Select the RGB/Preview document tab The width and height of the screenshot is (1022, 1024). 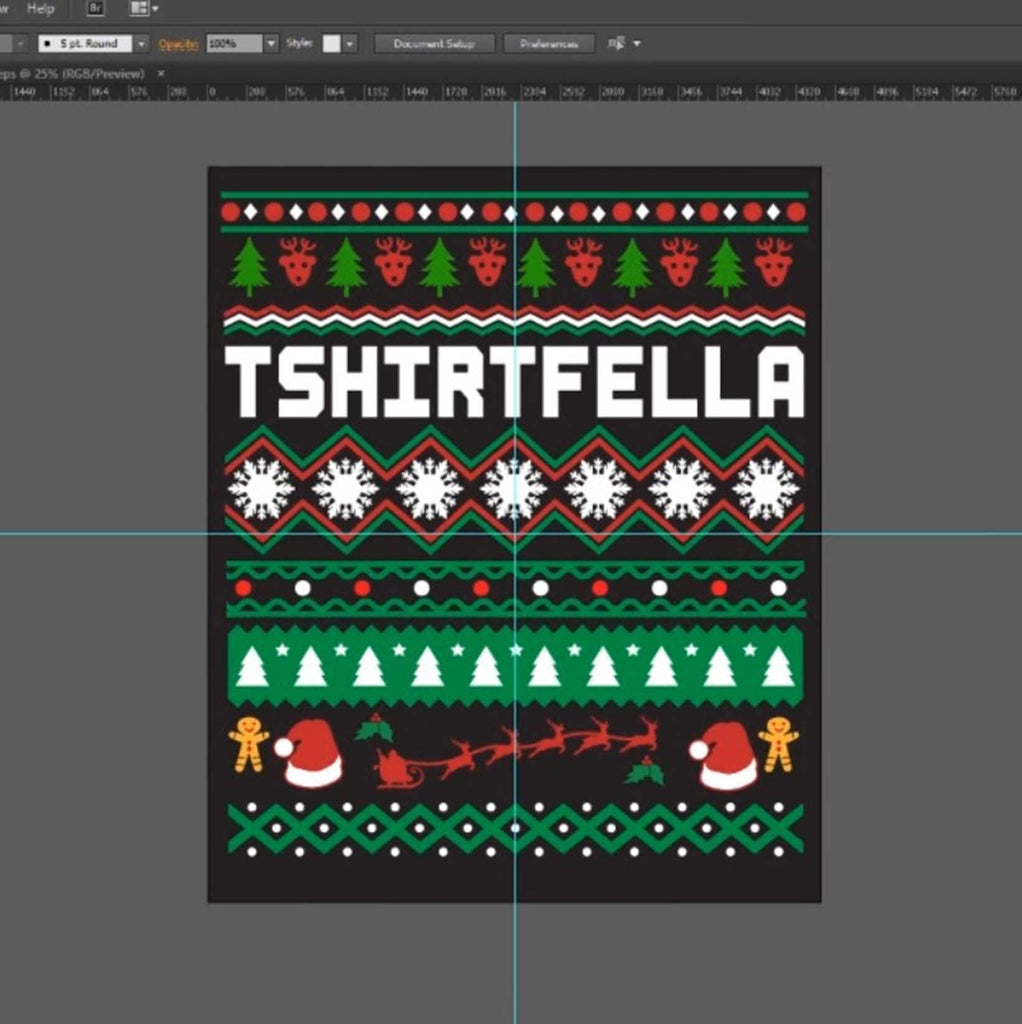(x=72, y=73)
